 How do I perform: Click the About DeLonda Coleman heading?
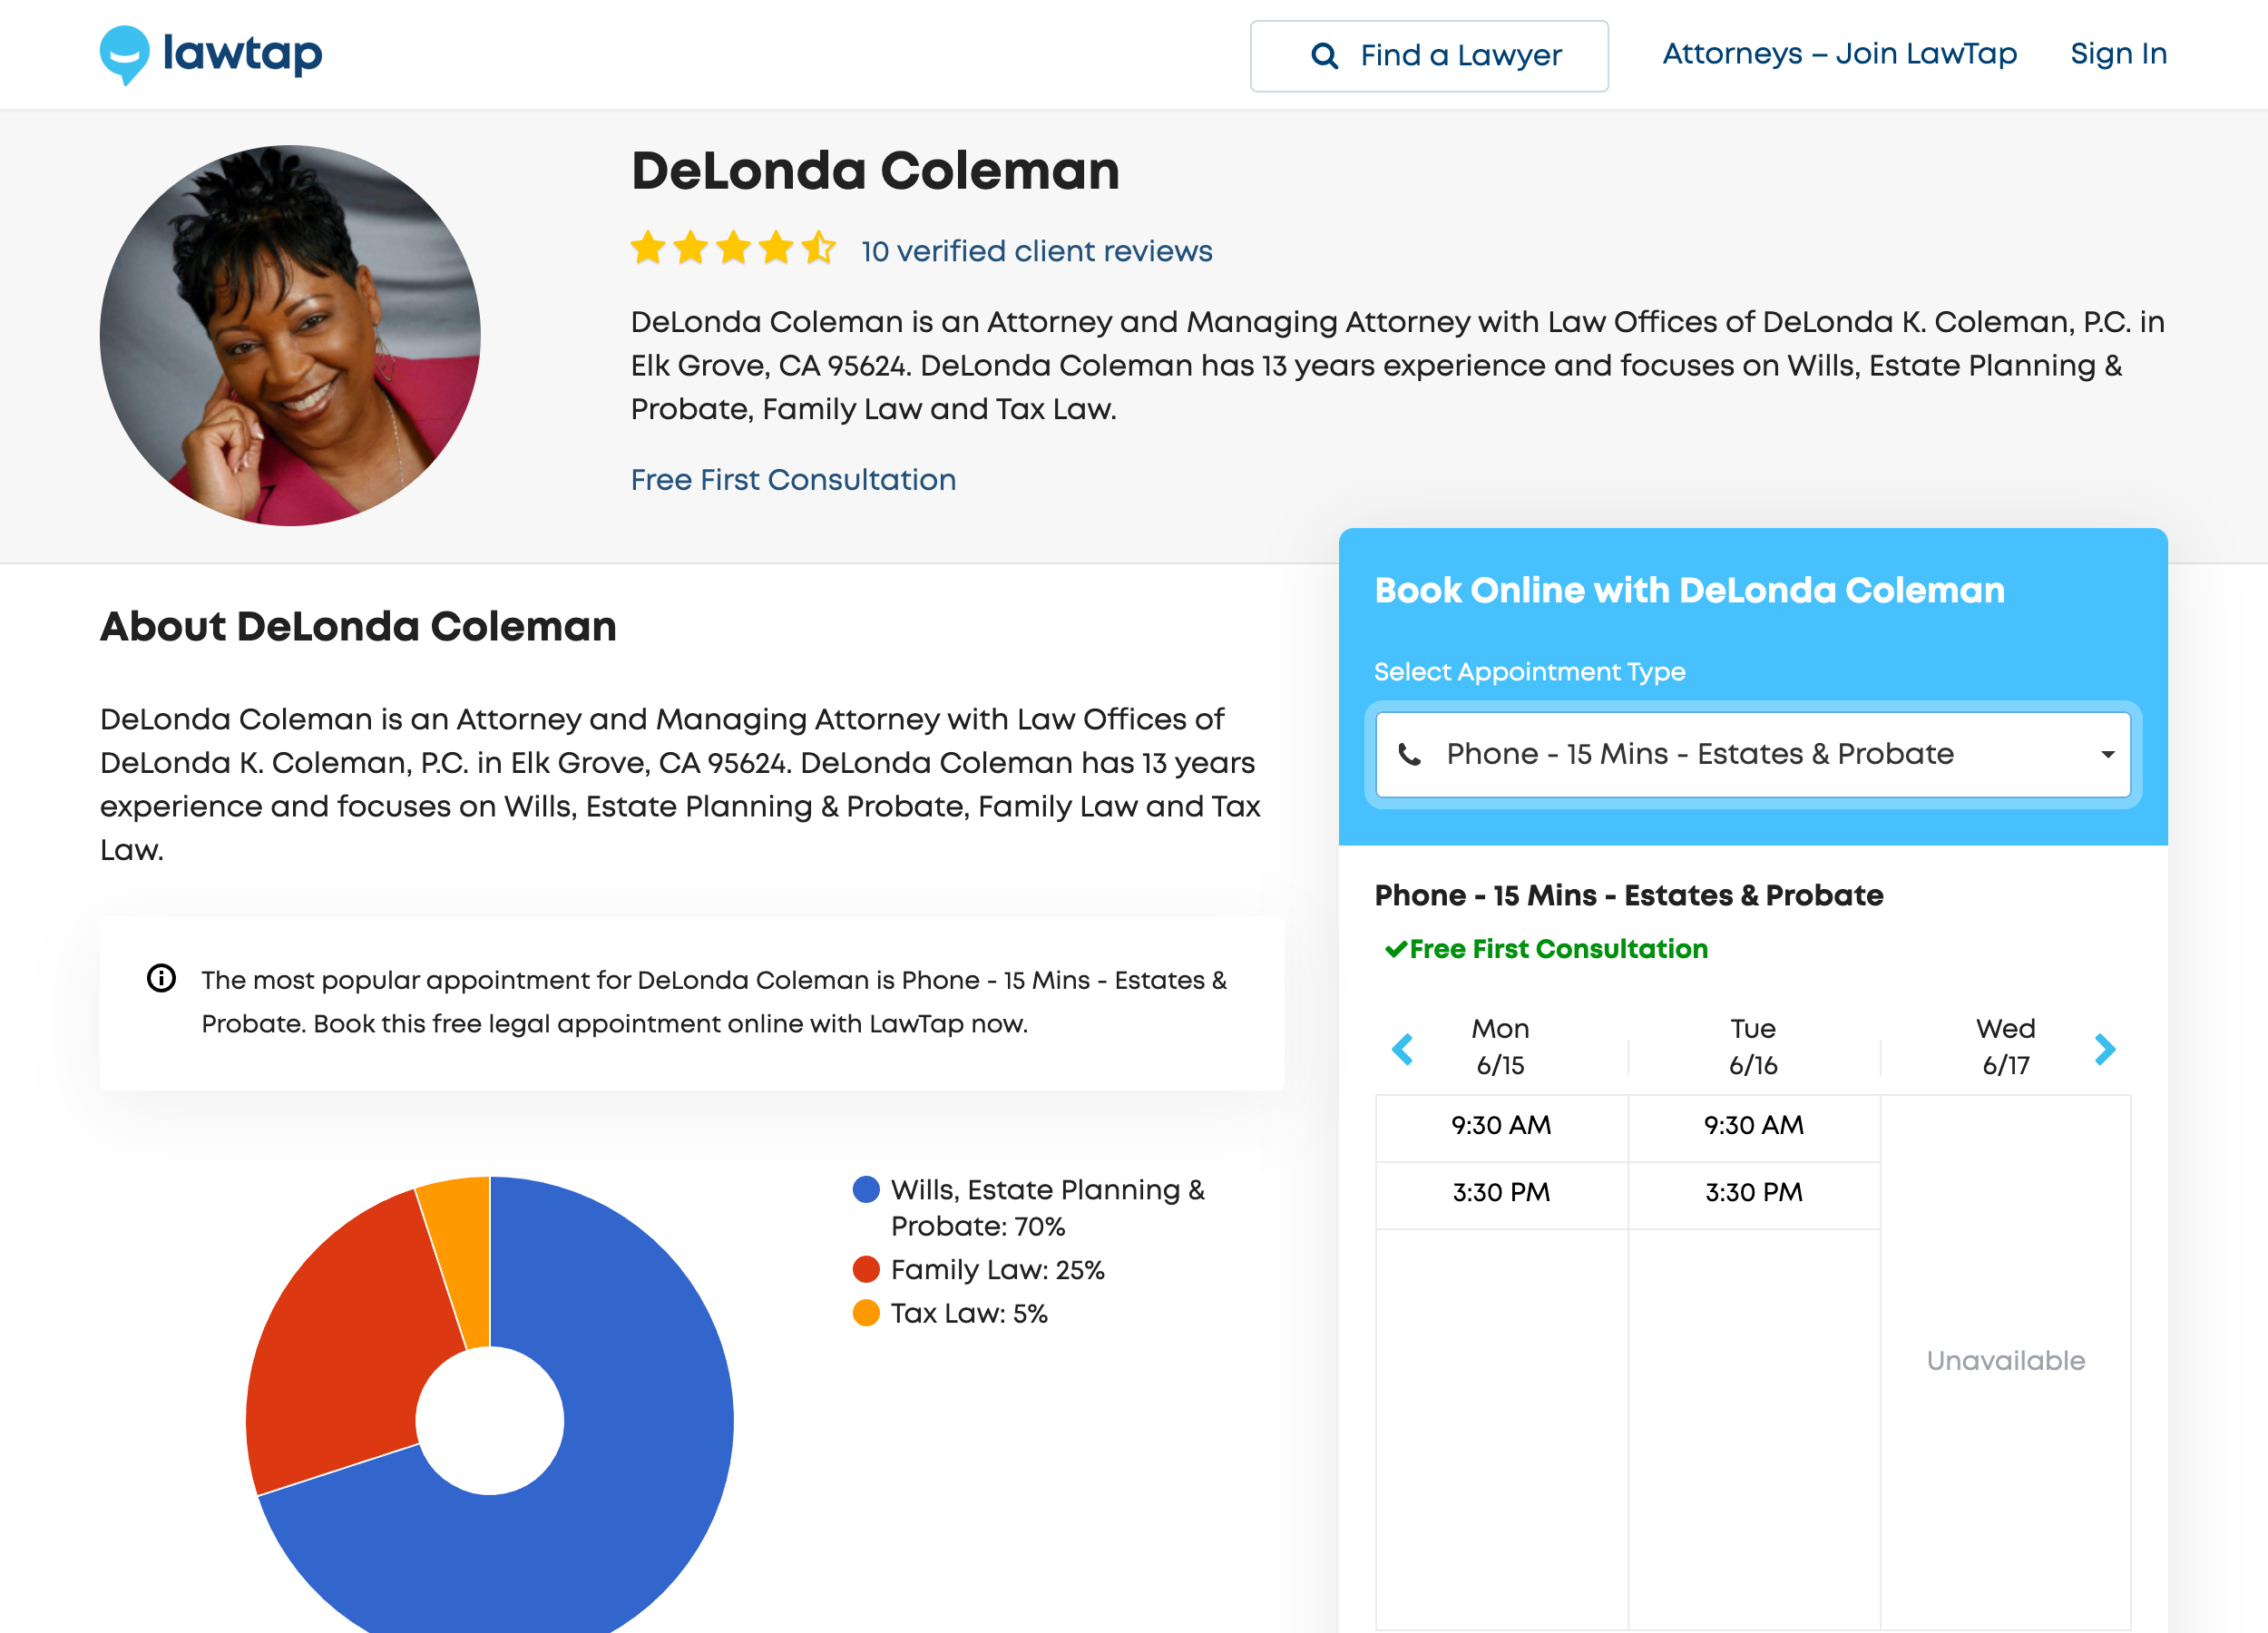[358, 627]
